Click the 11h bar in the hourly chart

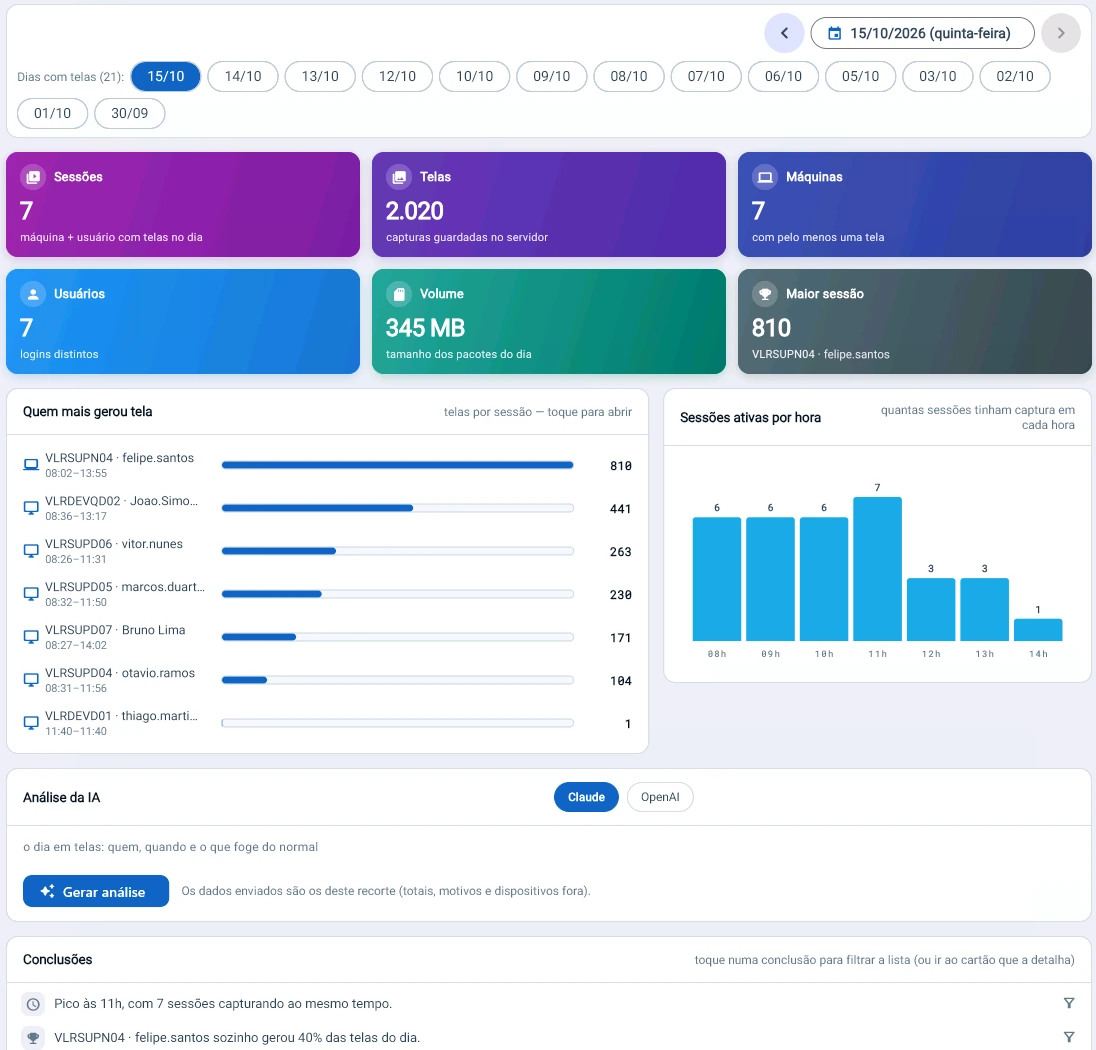click(x=877, y=569)
